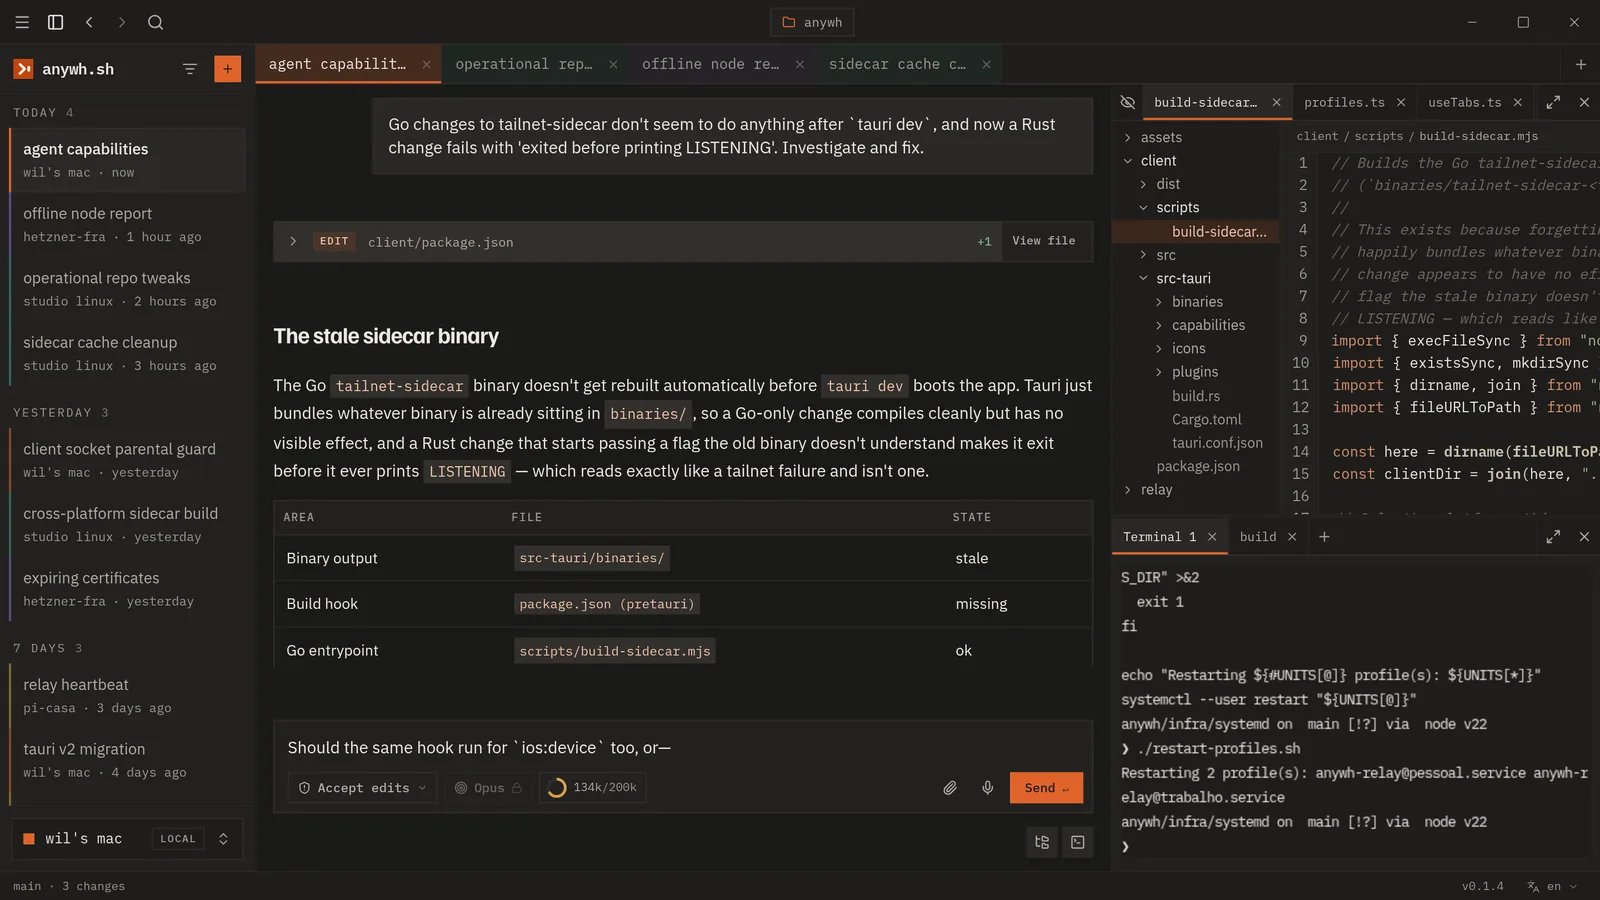Collapse the scripts folder
This screenshot has width=1600, height=900.
[x=1177, y=207]
